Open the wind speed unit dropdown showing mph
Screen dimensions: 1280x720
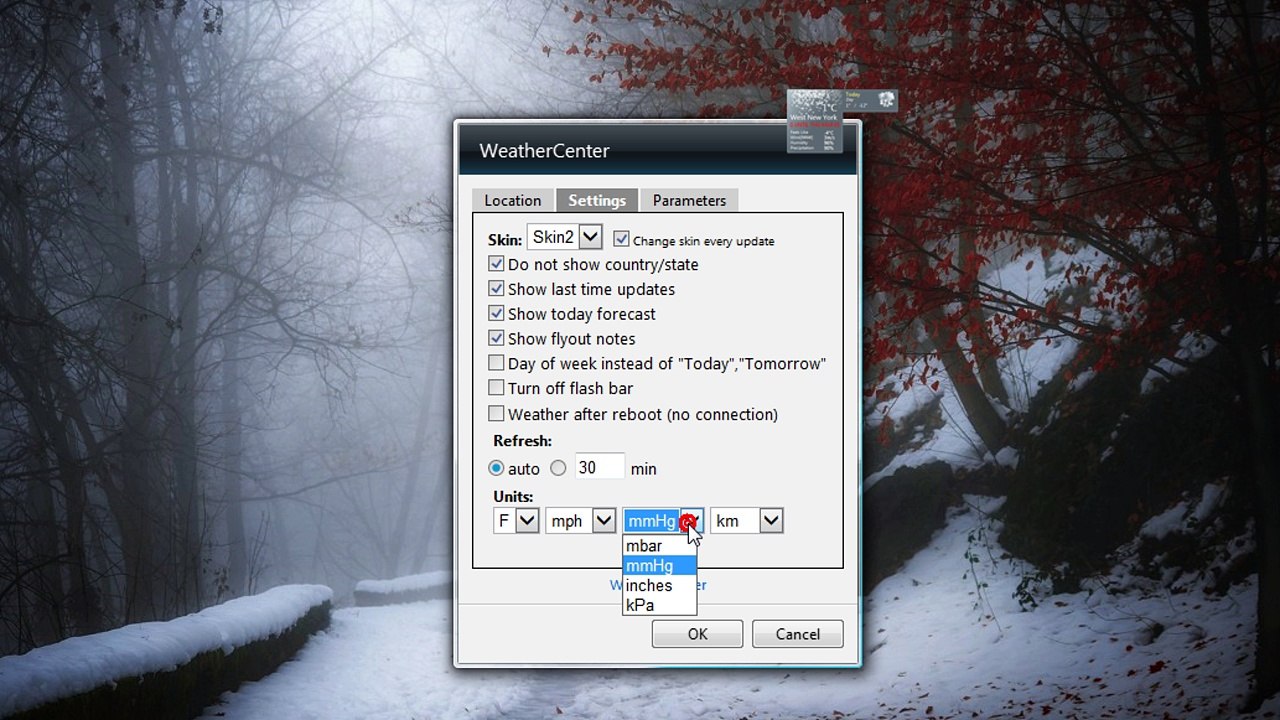(581, 520)
